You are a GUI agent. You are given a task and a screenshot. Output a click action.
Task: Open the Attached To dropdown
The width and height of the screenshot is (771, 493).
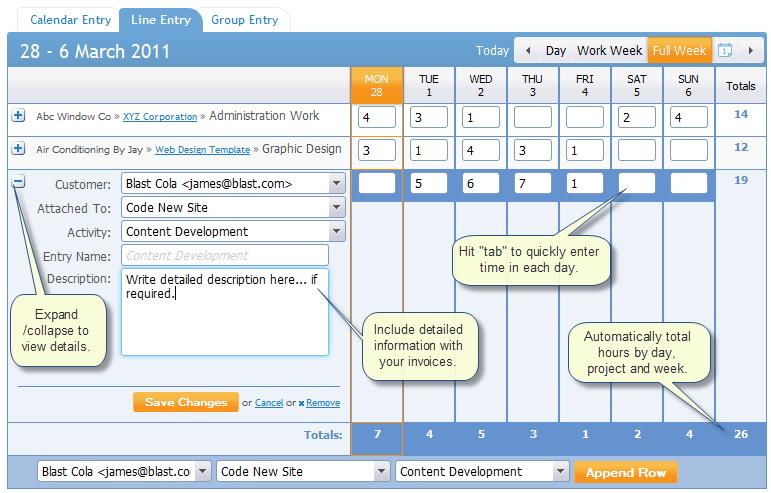(x=336, y=207)
